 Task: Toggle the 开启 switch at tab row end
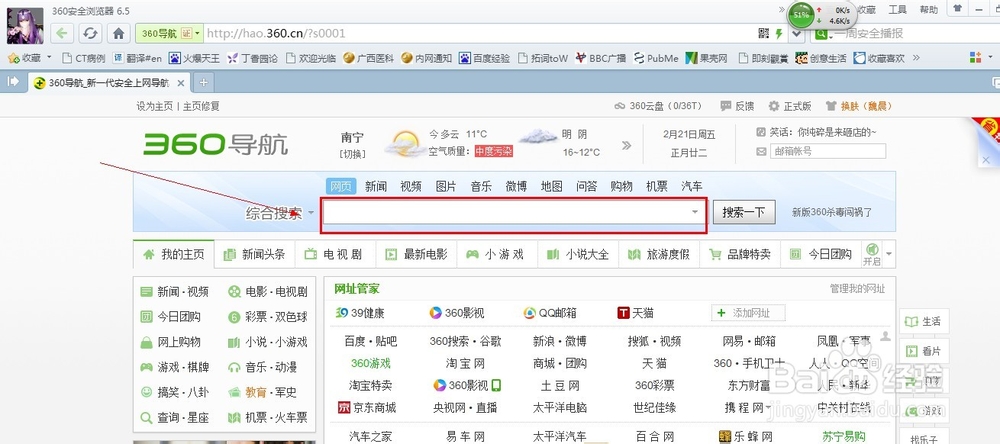(x=872, y=253)
